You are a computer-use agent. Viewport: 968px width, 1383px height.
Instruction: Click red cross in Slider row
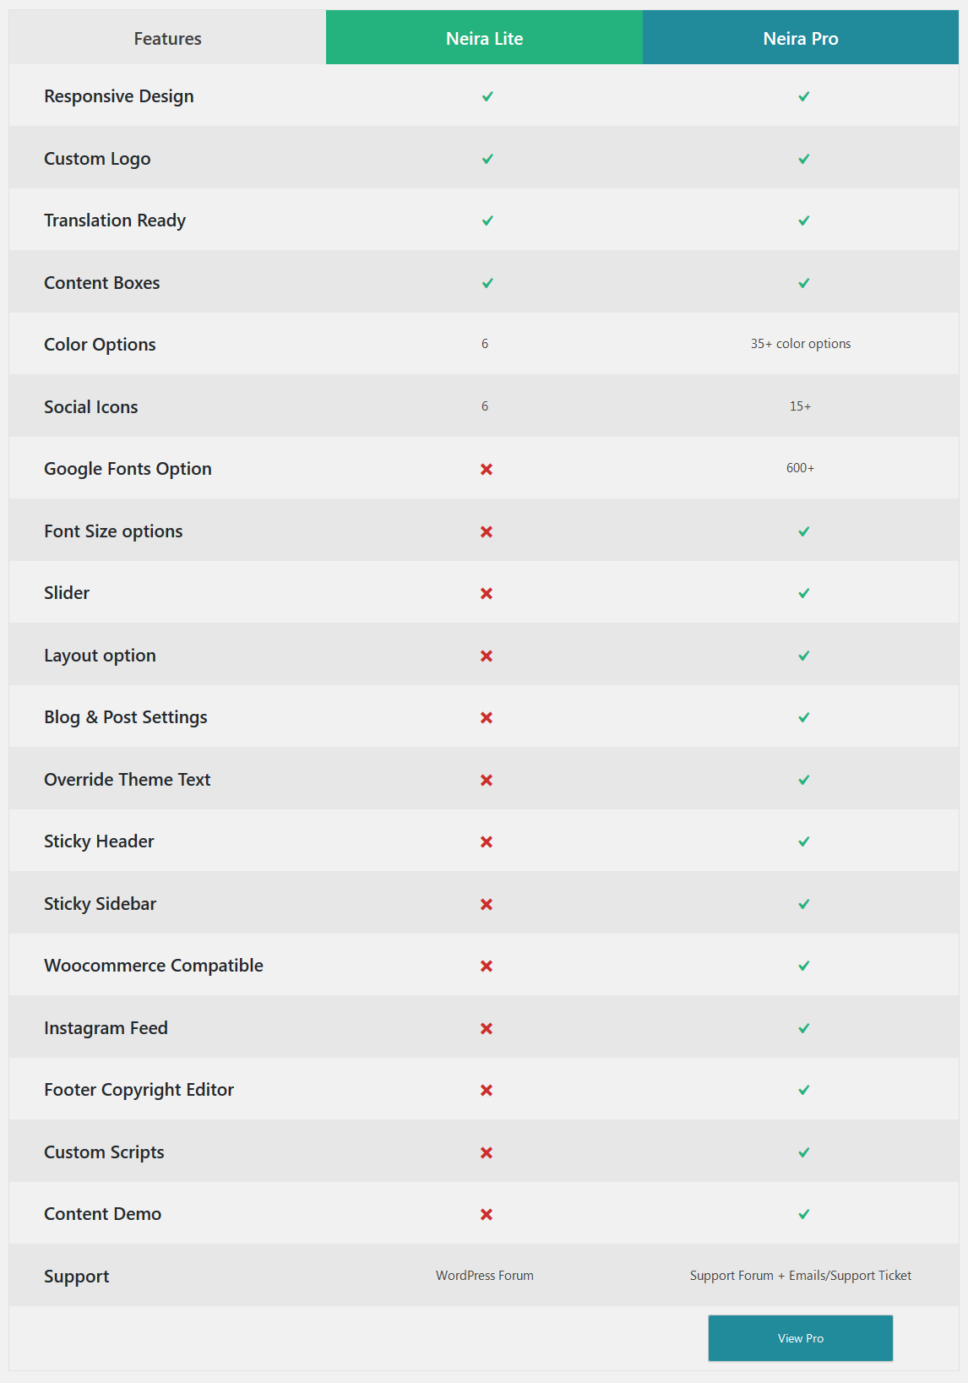486,593
